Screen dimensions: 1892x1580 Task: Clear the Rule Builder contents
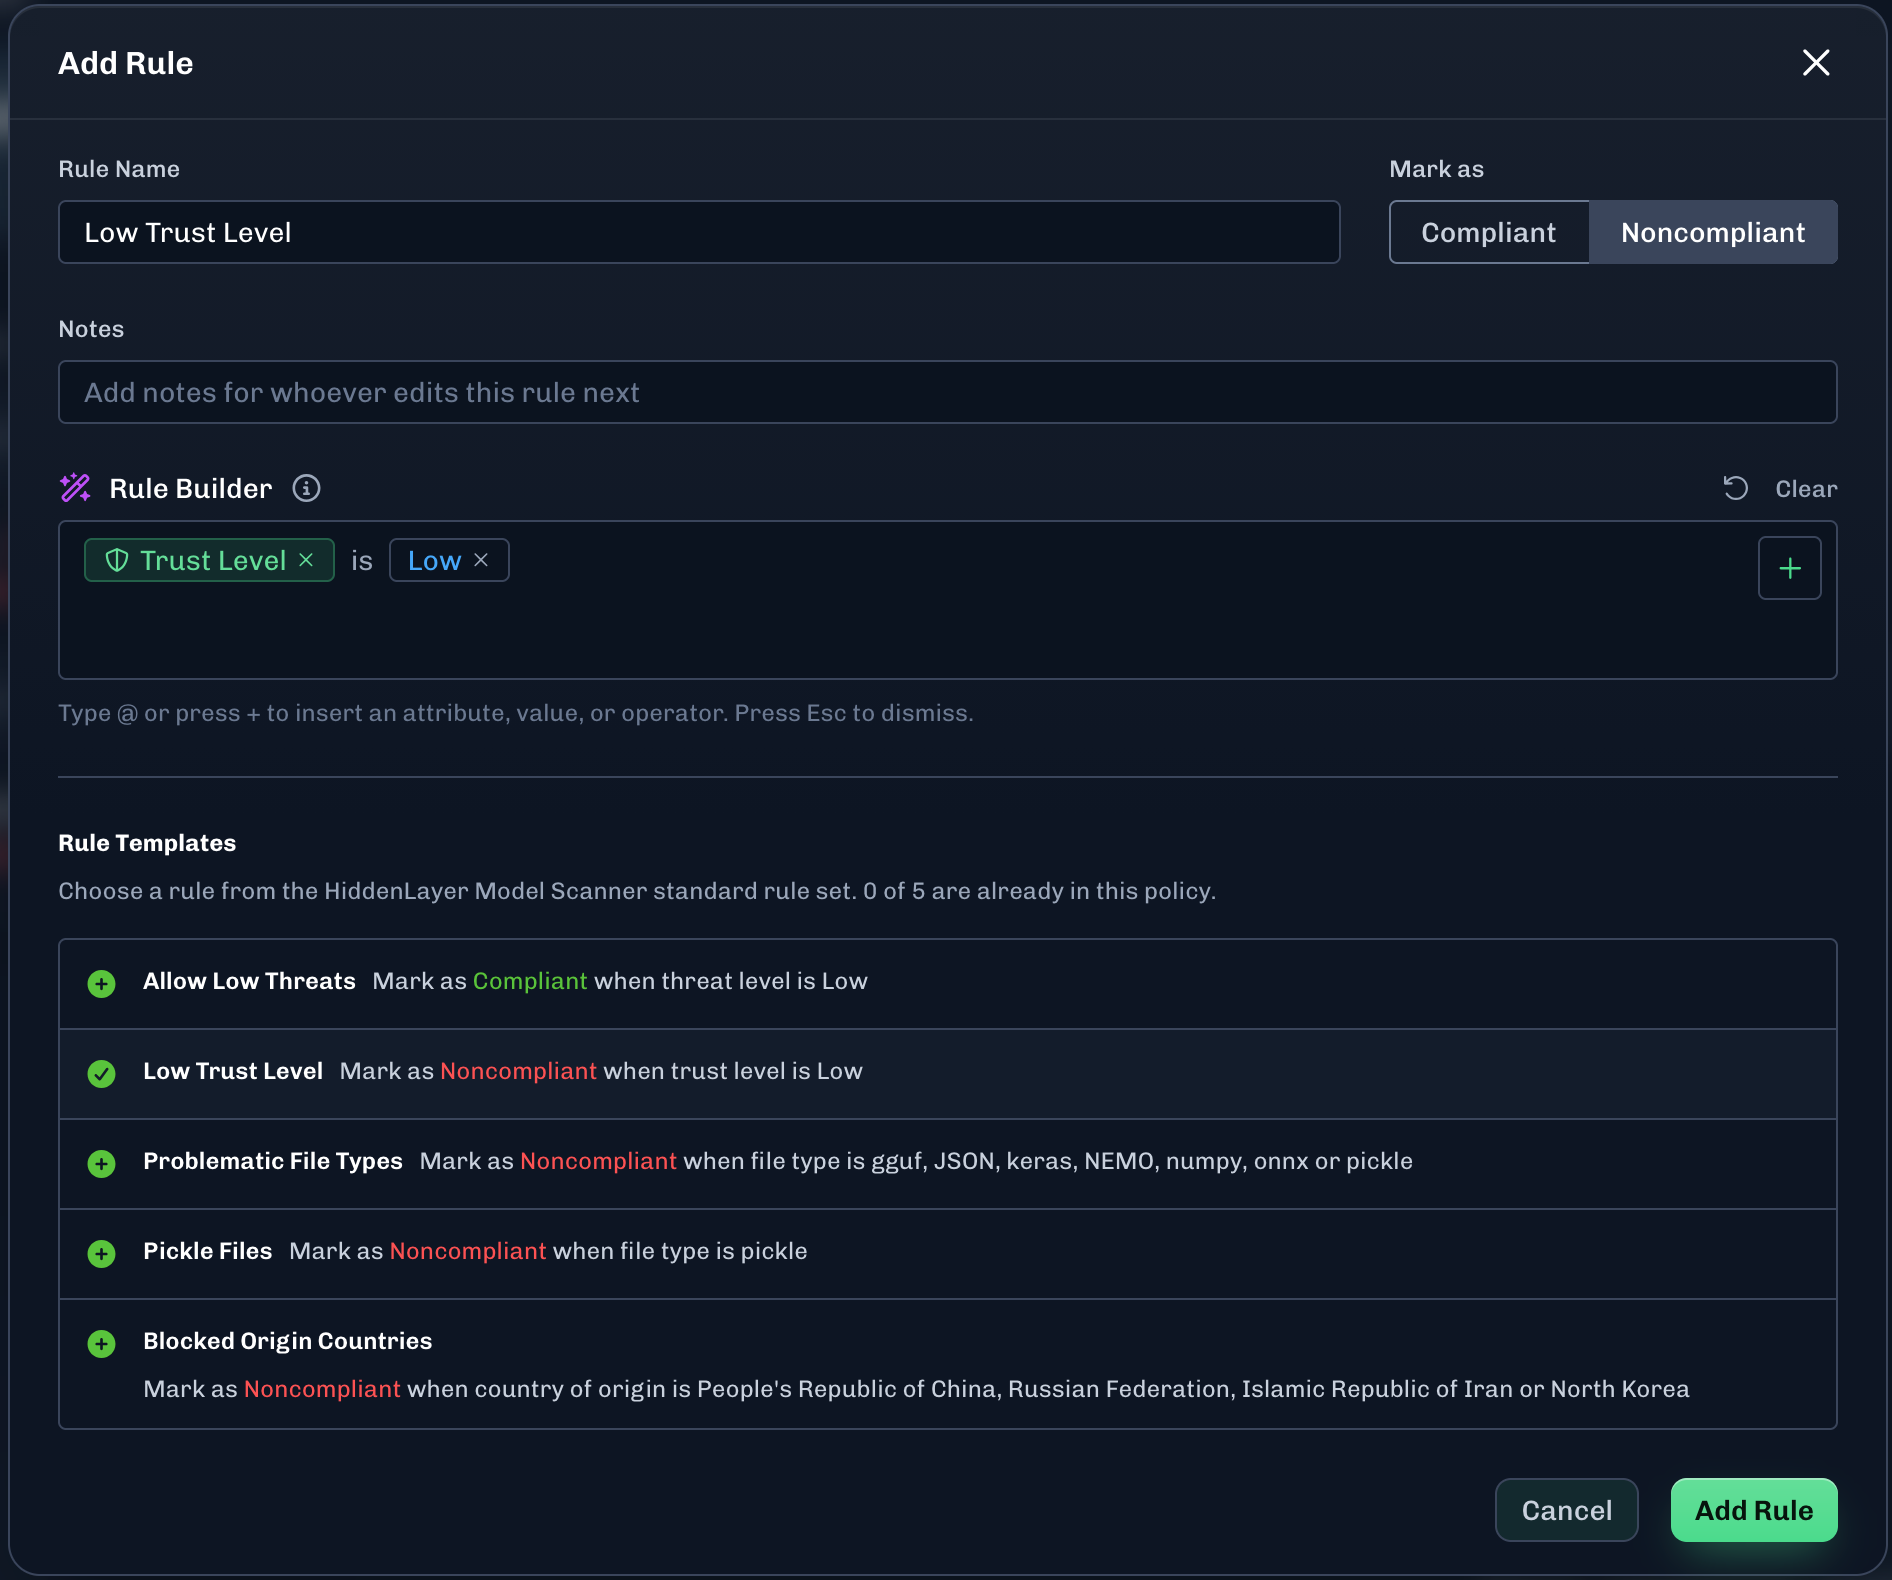coord(1806,489)
